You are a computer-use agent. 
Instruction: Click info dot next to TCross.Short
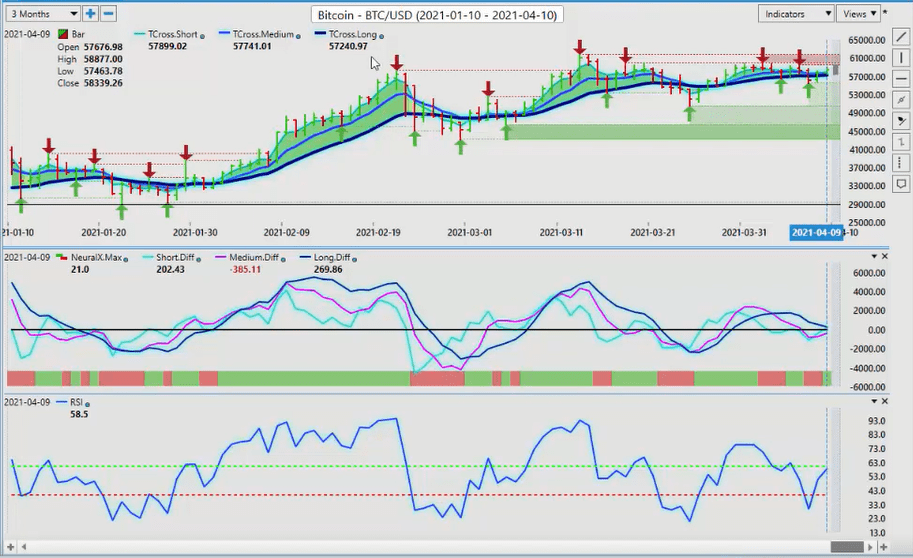(202, 36)
